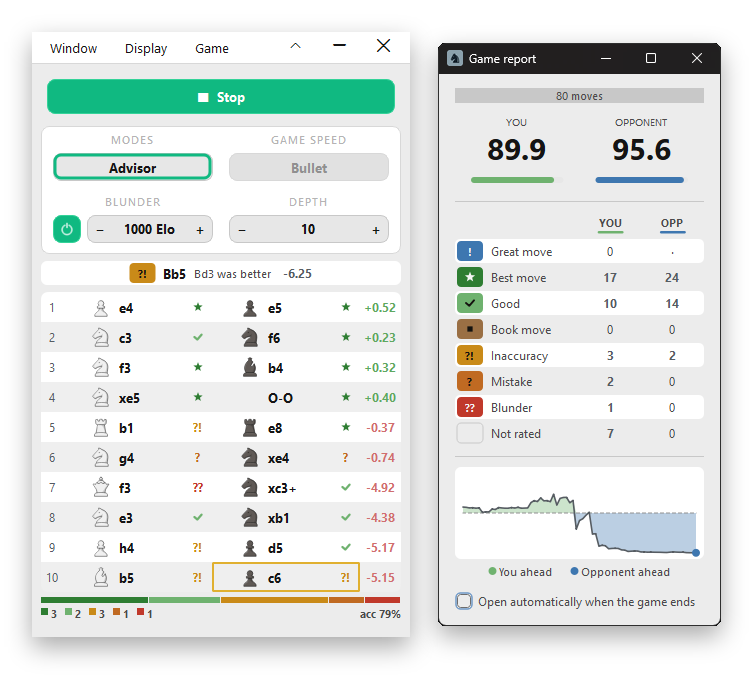Click the Best move star icon
This screenshot has height=679, width=753.
(x=470, y=278)
